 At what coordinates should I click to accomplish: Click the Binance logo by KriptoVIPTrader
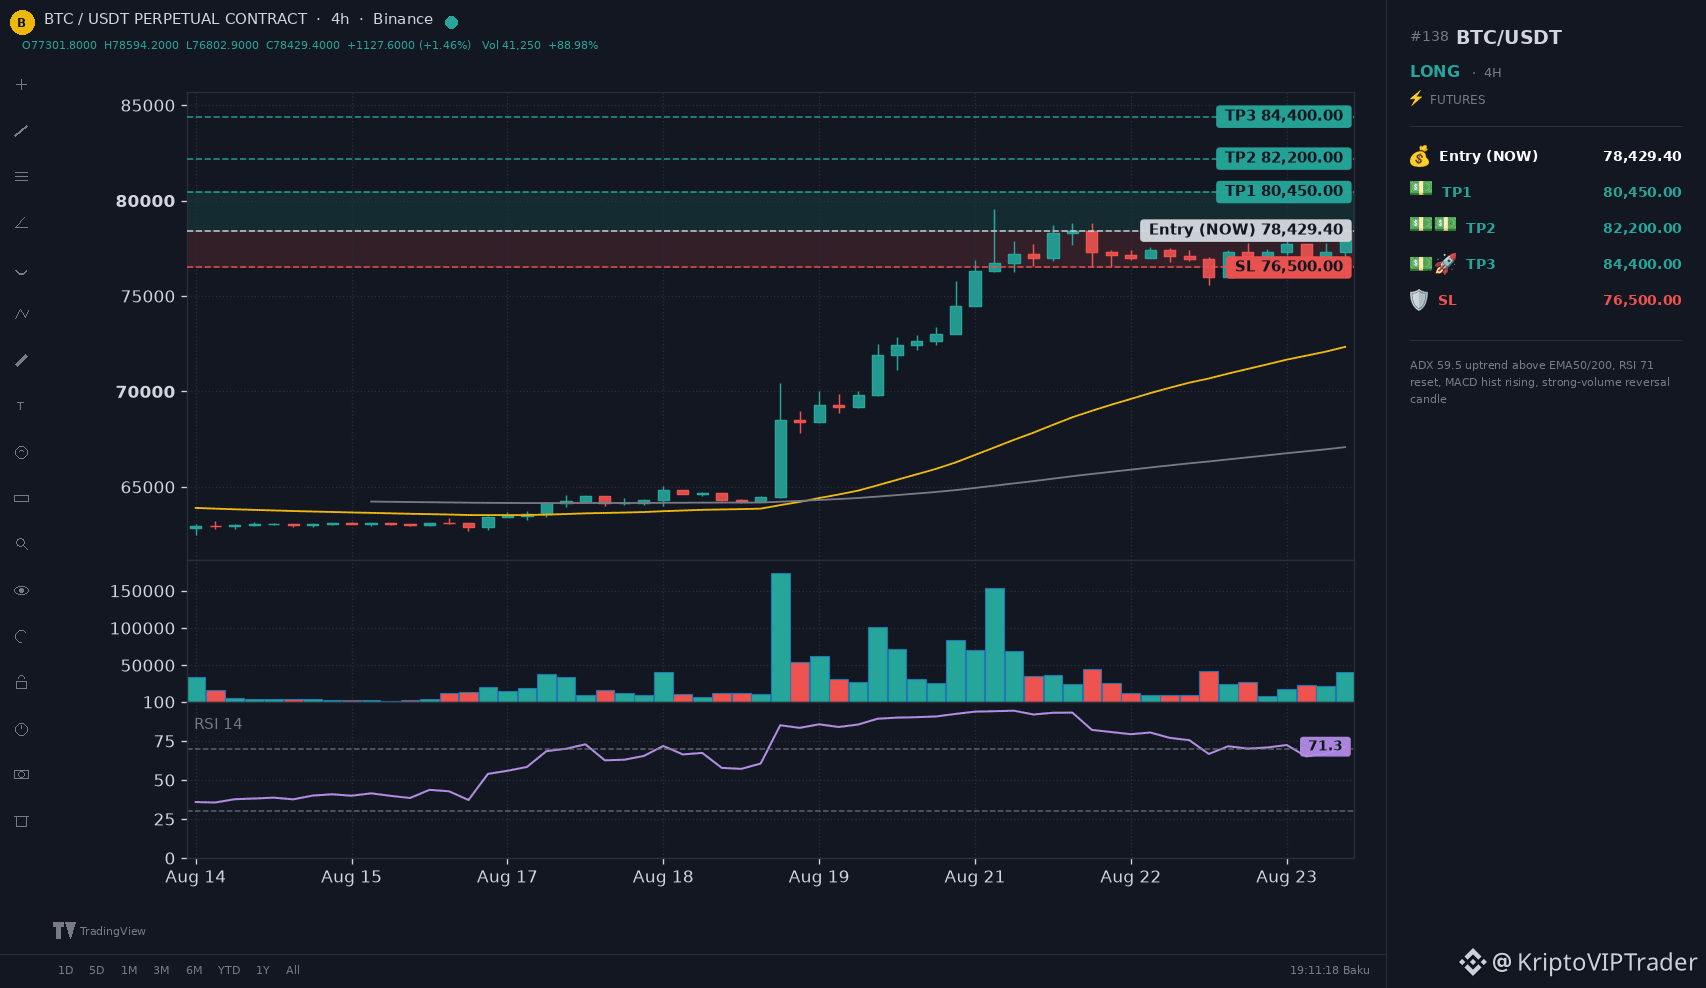pyautogui.click(x=1472, y=962)
